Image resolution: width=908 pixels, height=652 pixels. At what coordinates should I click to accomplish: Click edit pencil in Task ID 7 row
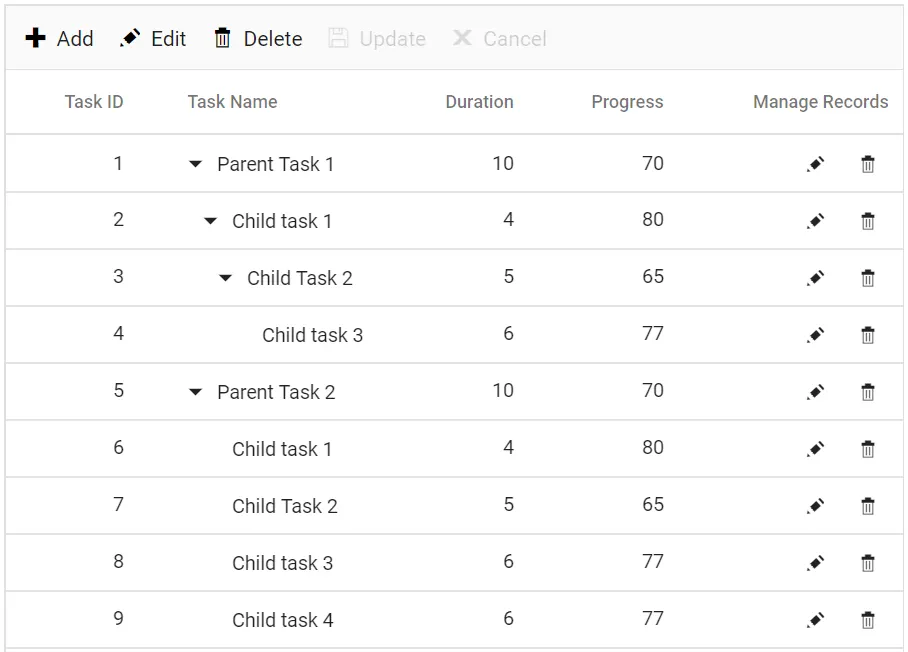(815, 506)
